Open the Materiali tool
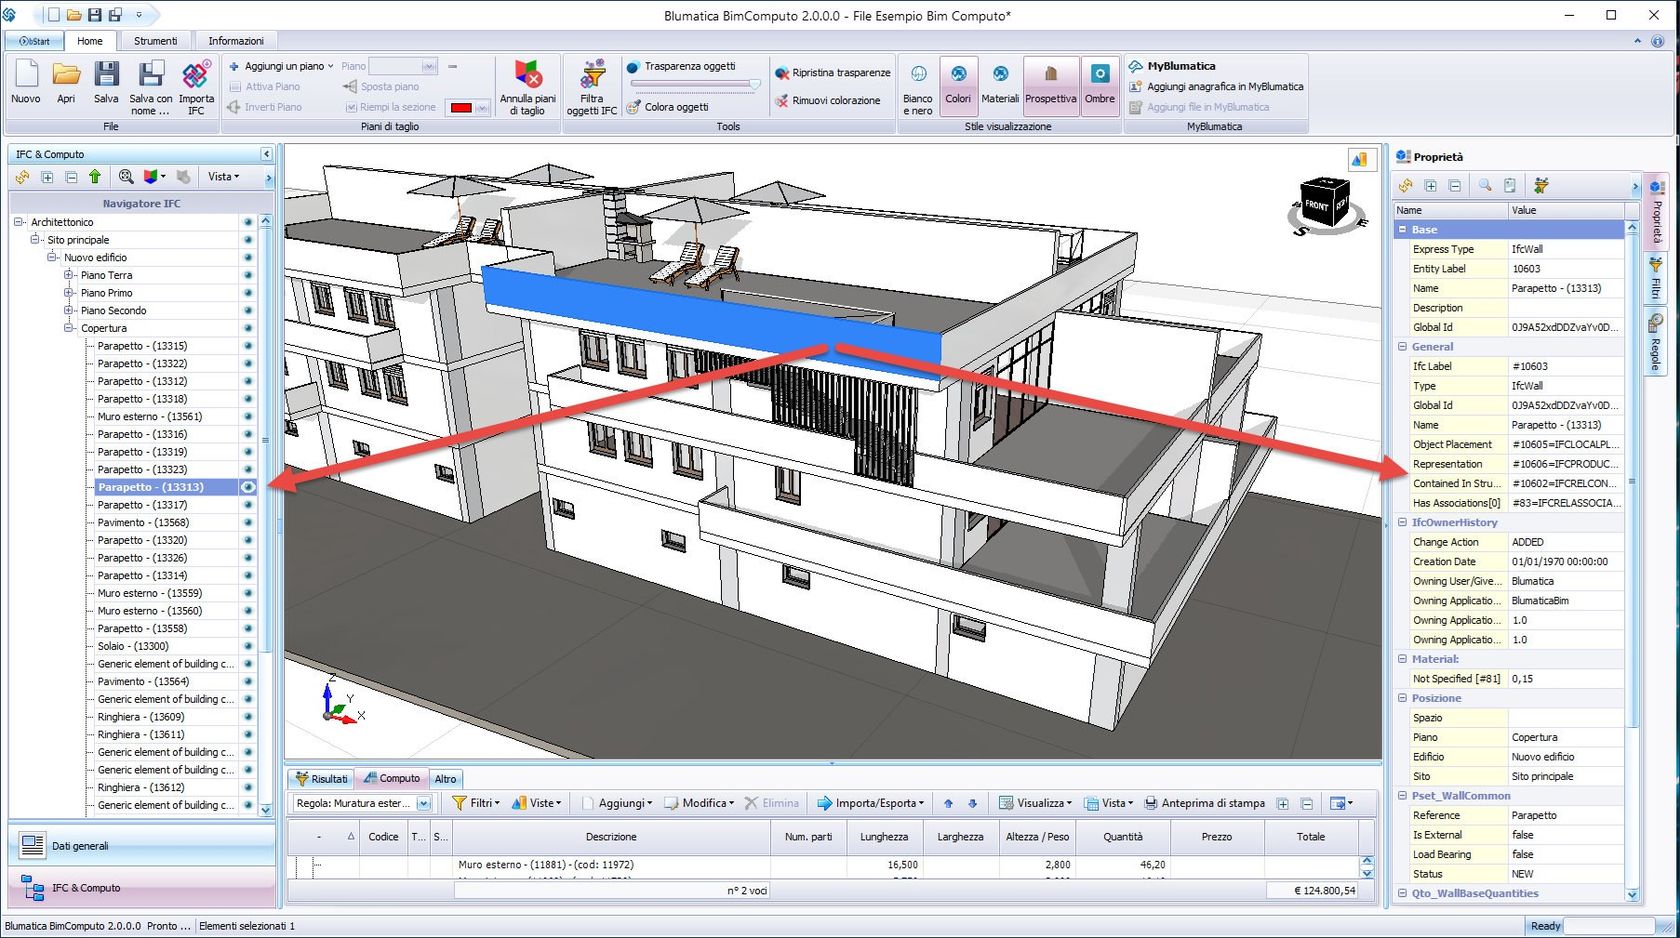This screenshot has height=938, width=1680. pos(1000,86)
